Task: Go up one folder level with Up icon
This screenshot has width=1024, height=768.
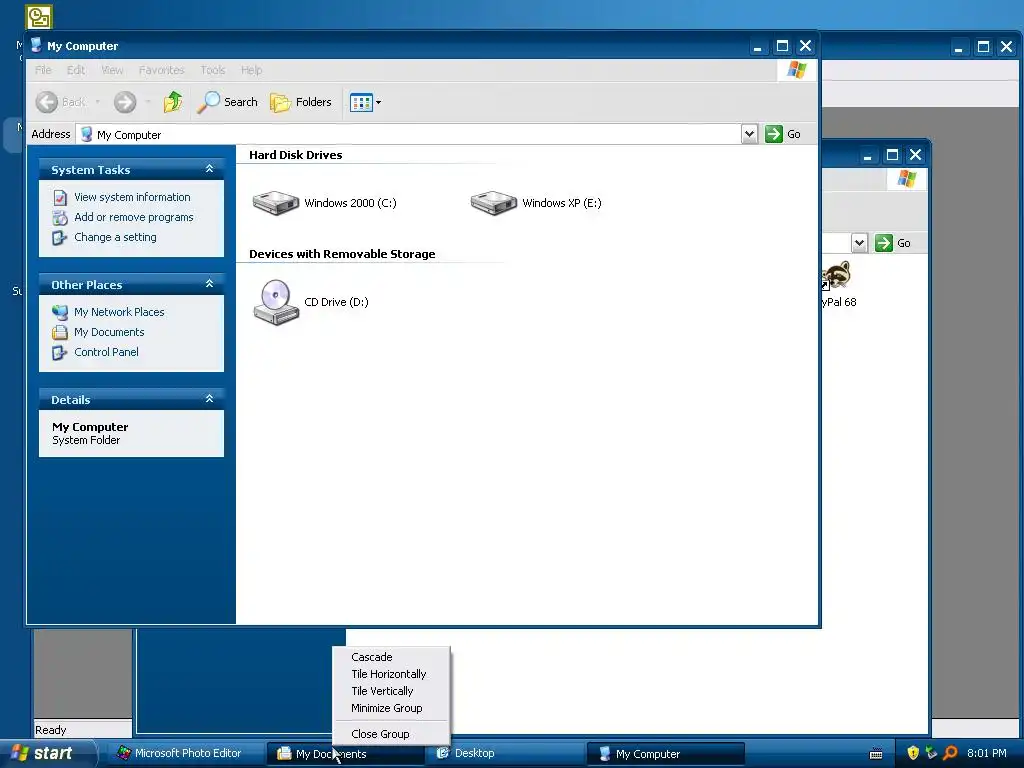Action: click(173, 102)
